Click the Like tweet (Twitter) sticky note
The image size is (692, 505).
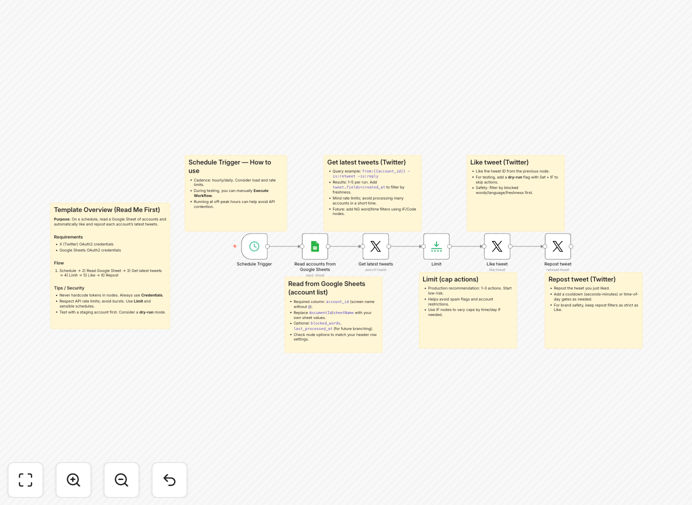pos(515,193)
